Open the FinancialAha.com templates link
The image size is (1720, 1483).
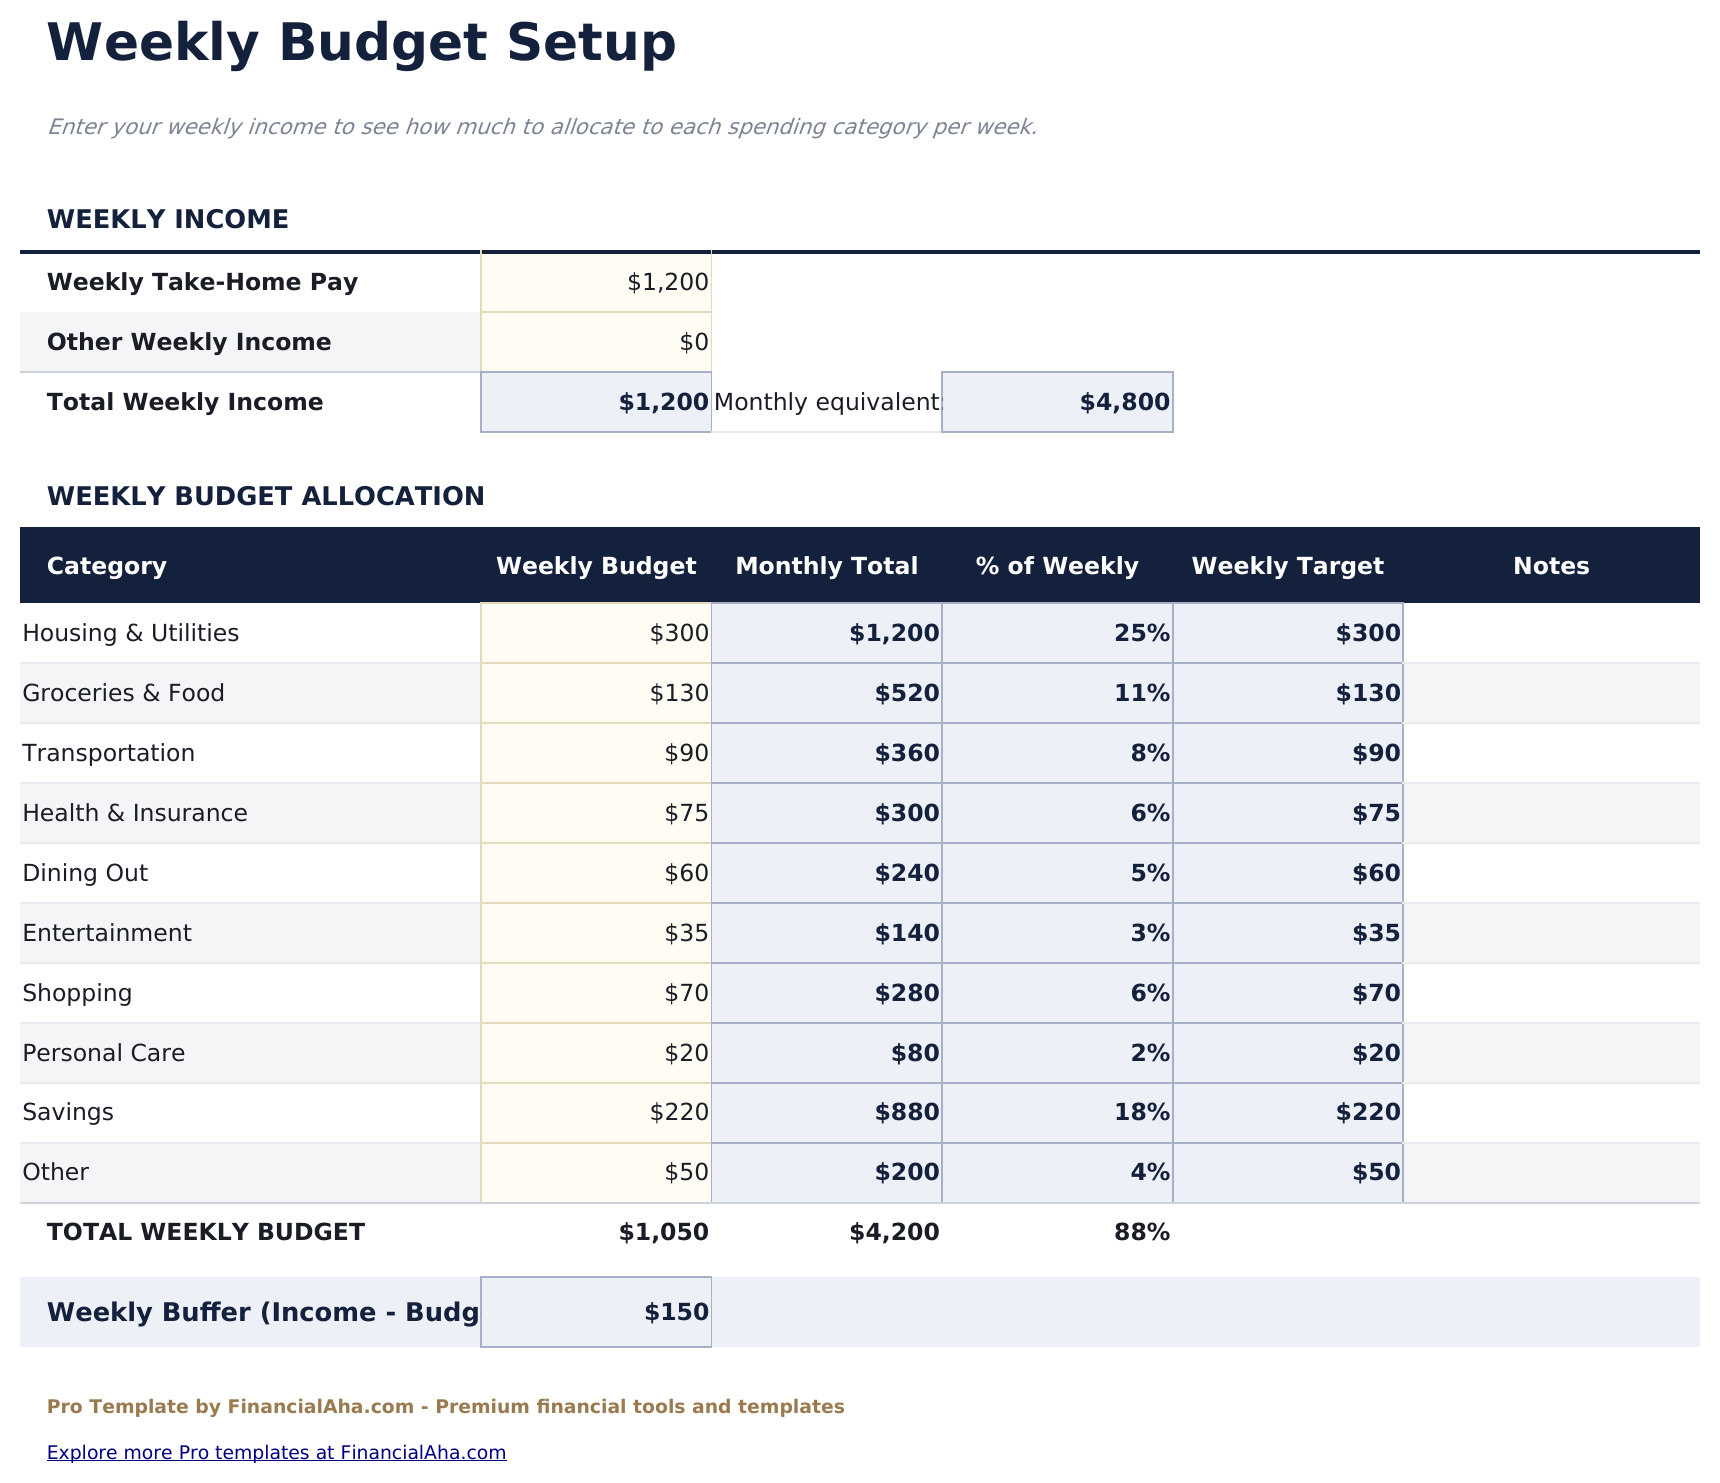click(275, 1452)
